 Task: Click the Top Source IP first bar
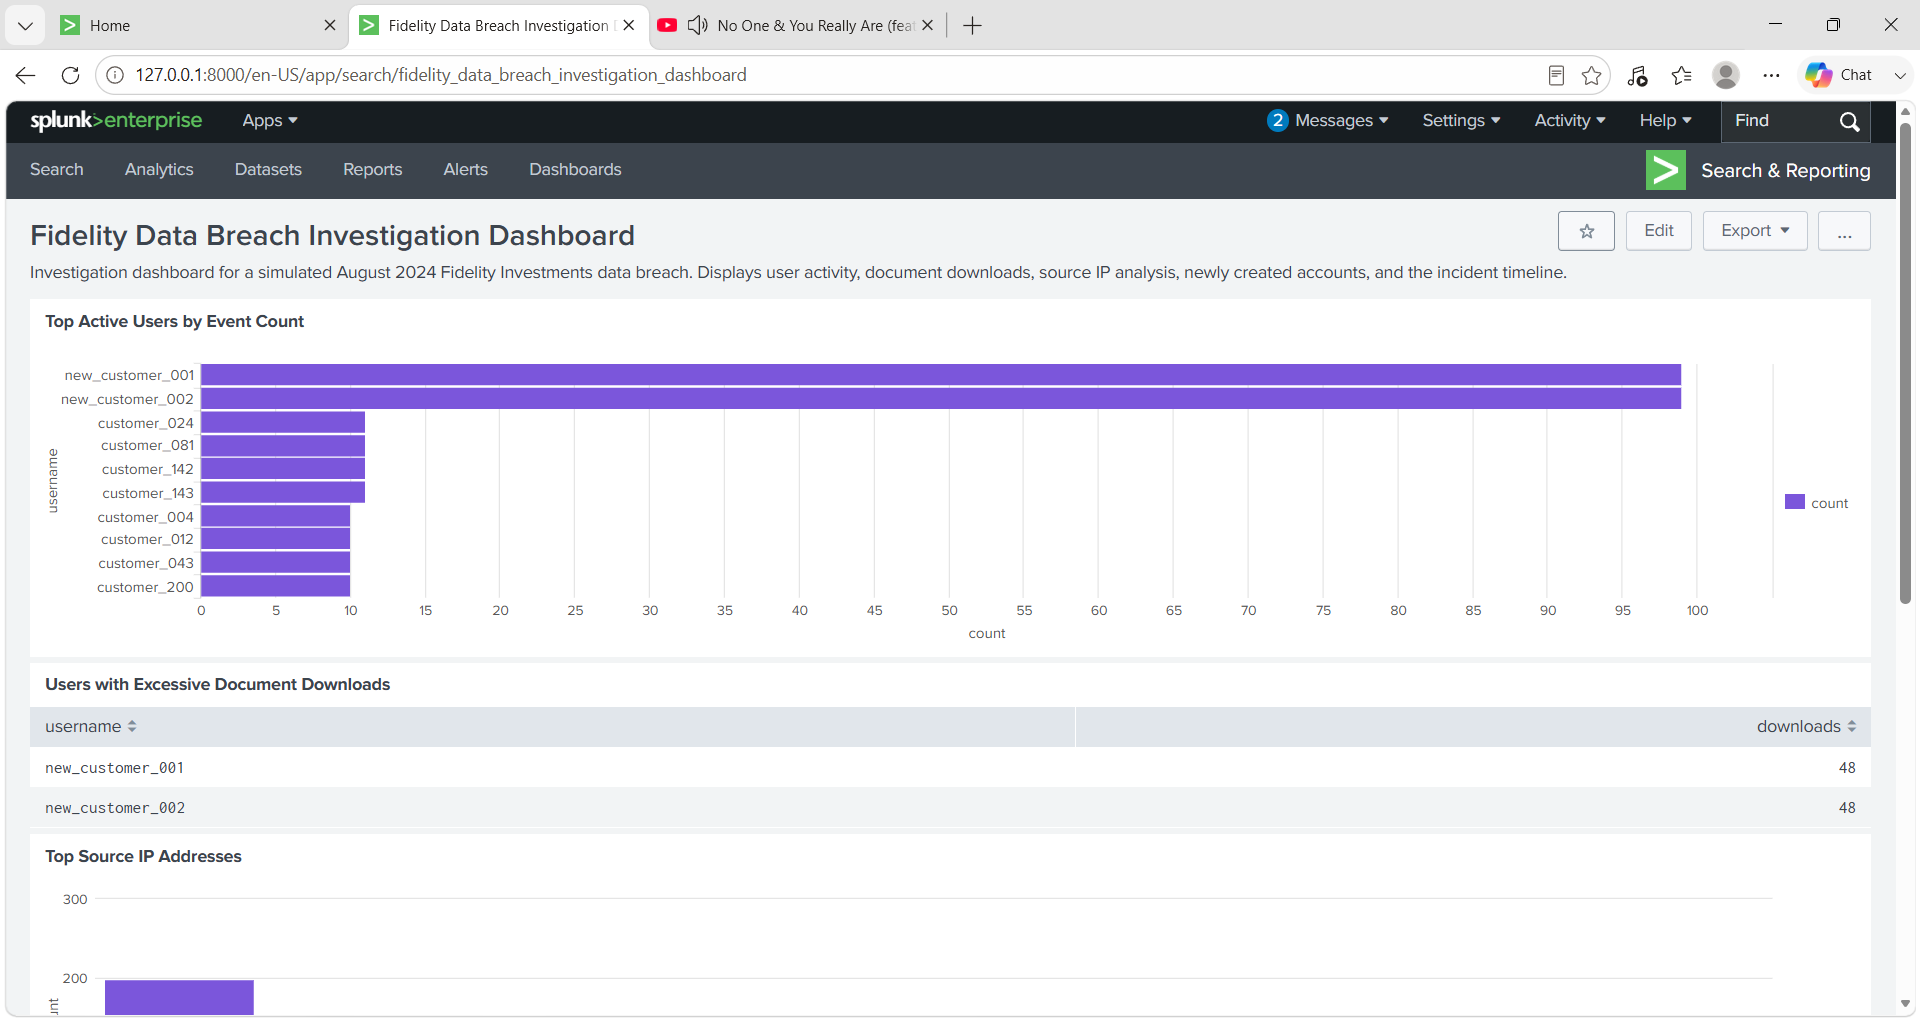point(179,997)
